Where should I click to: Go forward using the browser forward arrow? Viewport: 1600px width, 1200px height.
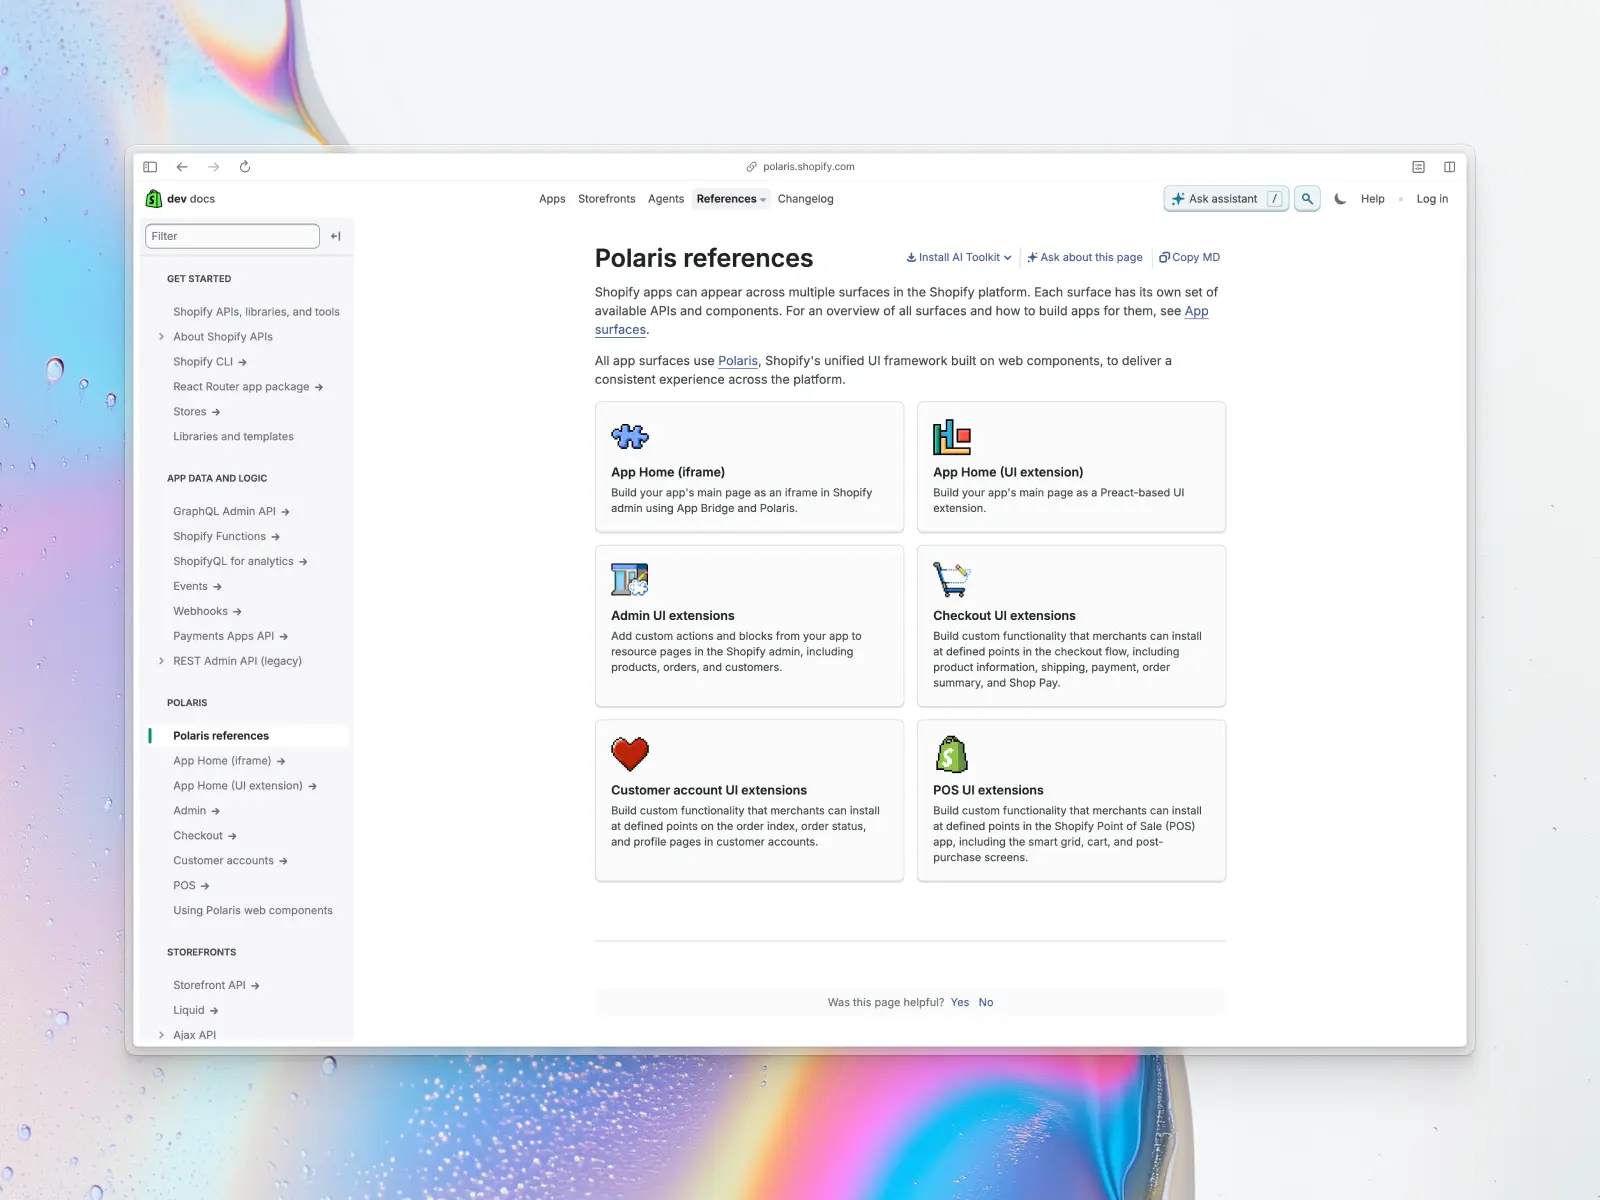coord(213,167)
